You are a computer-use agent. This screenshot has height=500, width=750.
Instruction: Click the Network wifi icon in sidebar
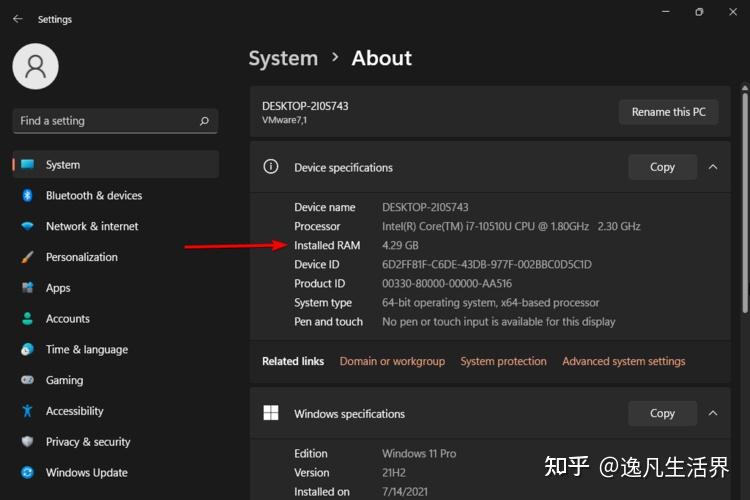tap(27, 226)
